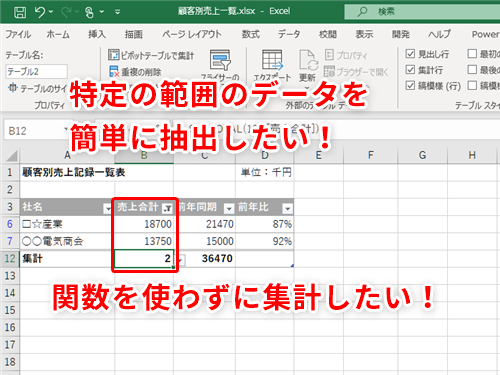Image resolution: width=500 pixels, height=375 pixels.
Task: Click the テーブルのサイズ変更 button
Action: (x=37, y=88)
